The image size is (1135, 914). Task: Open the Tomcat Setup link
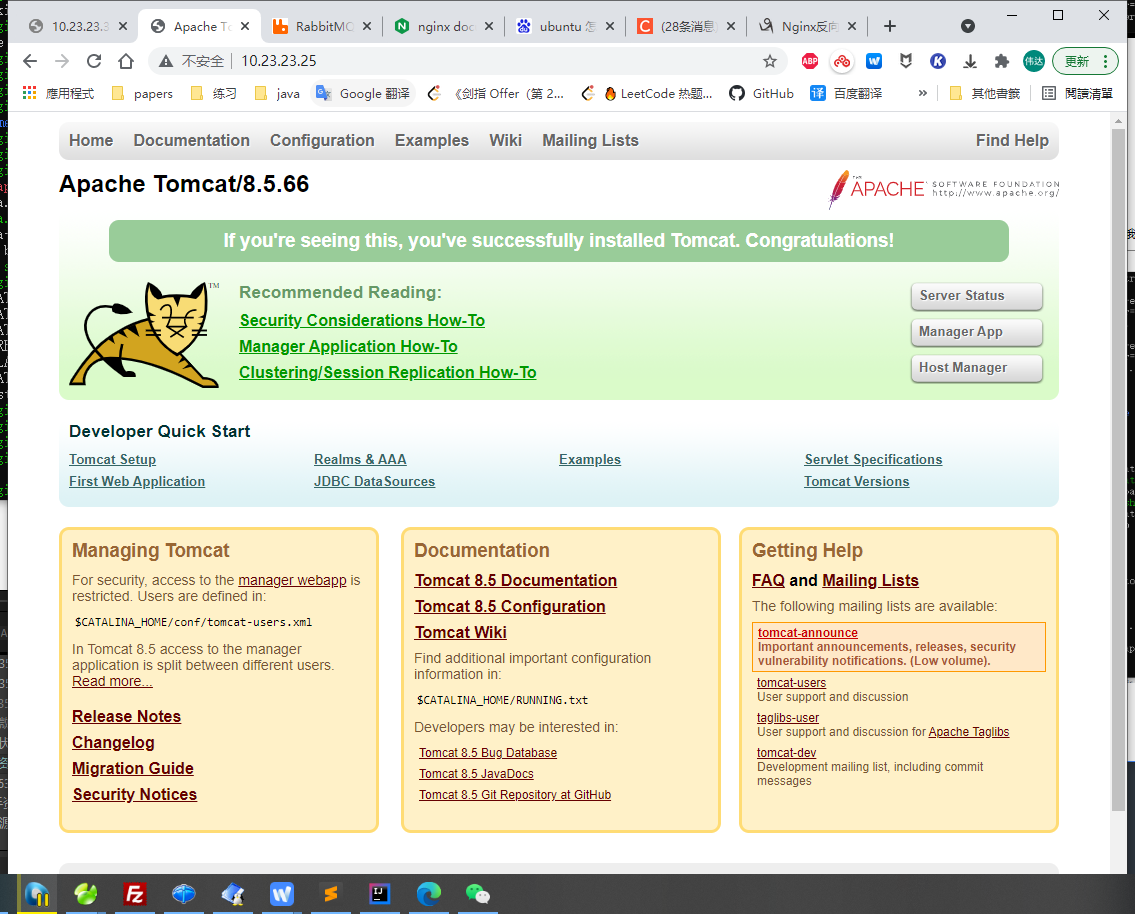[x=112, y=460]
